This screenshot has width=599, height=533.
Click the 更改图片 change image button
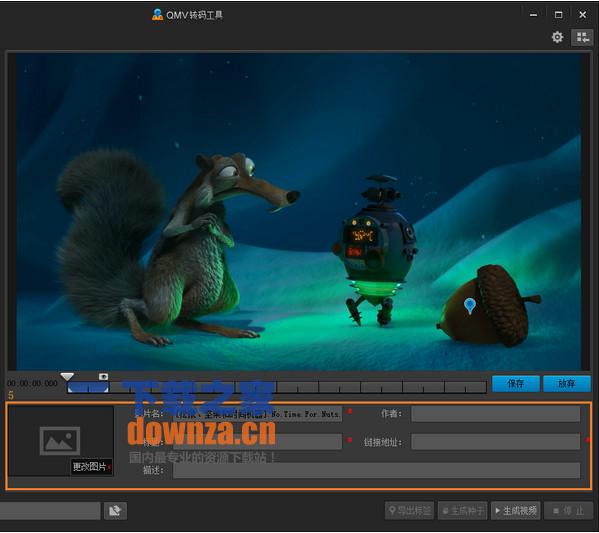tap(92, 467)
